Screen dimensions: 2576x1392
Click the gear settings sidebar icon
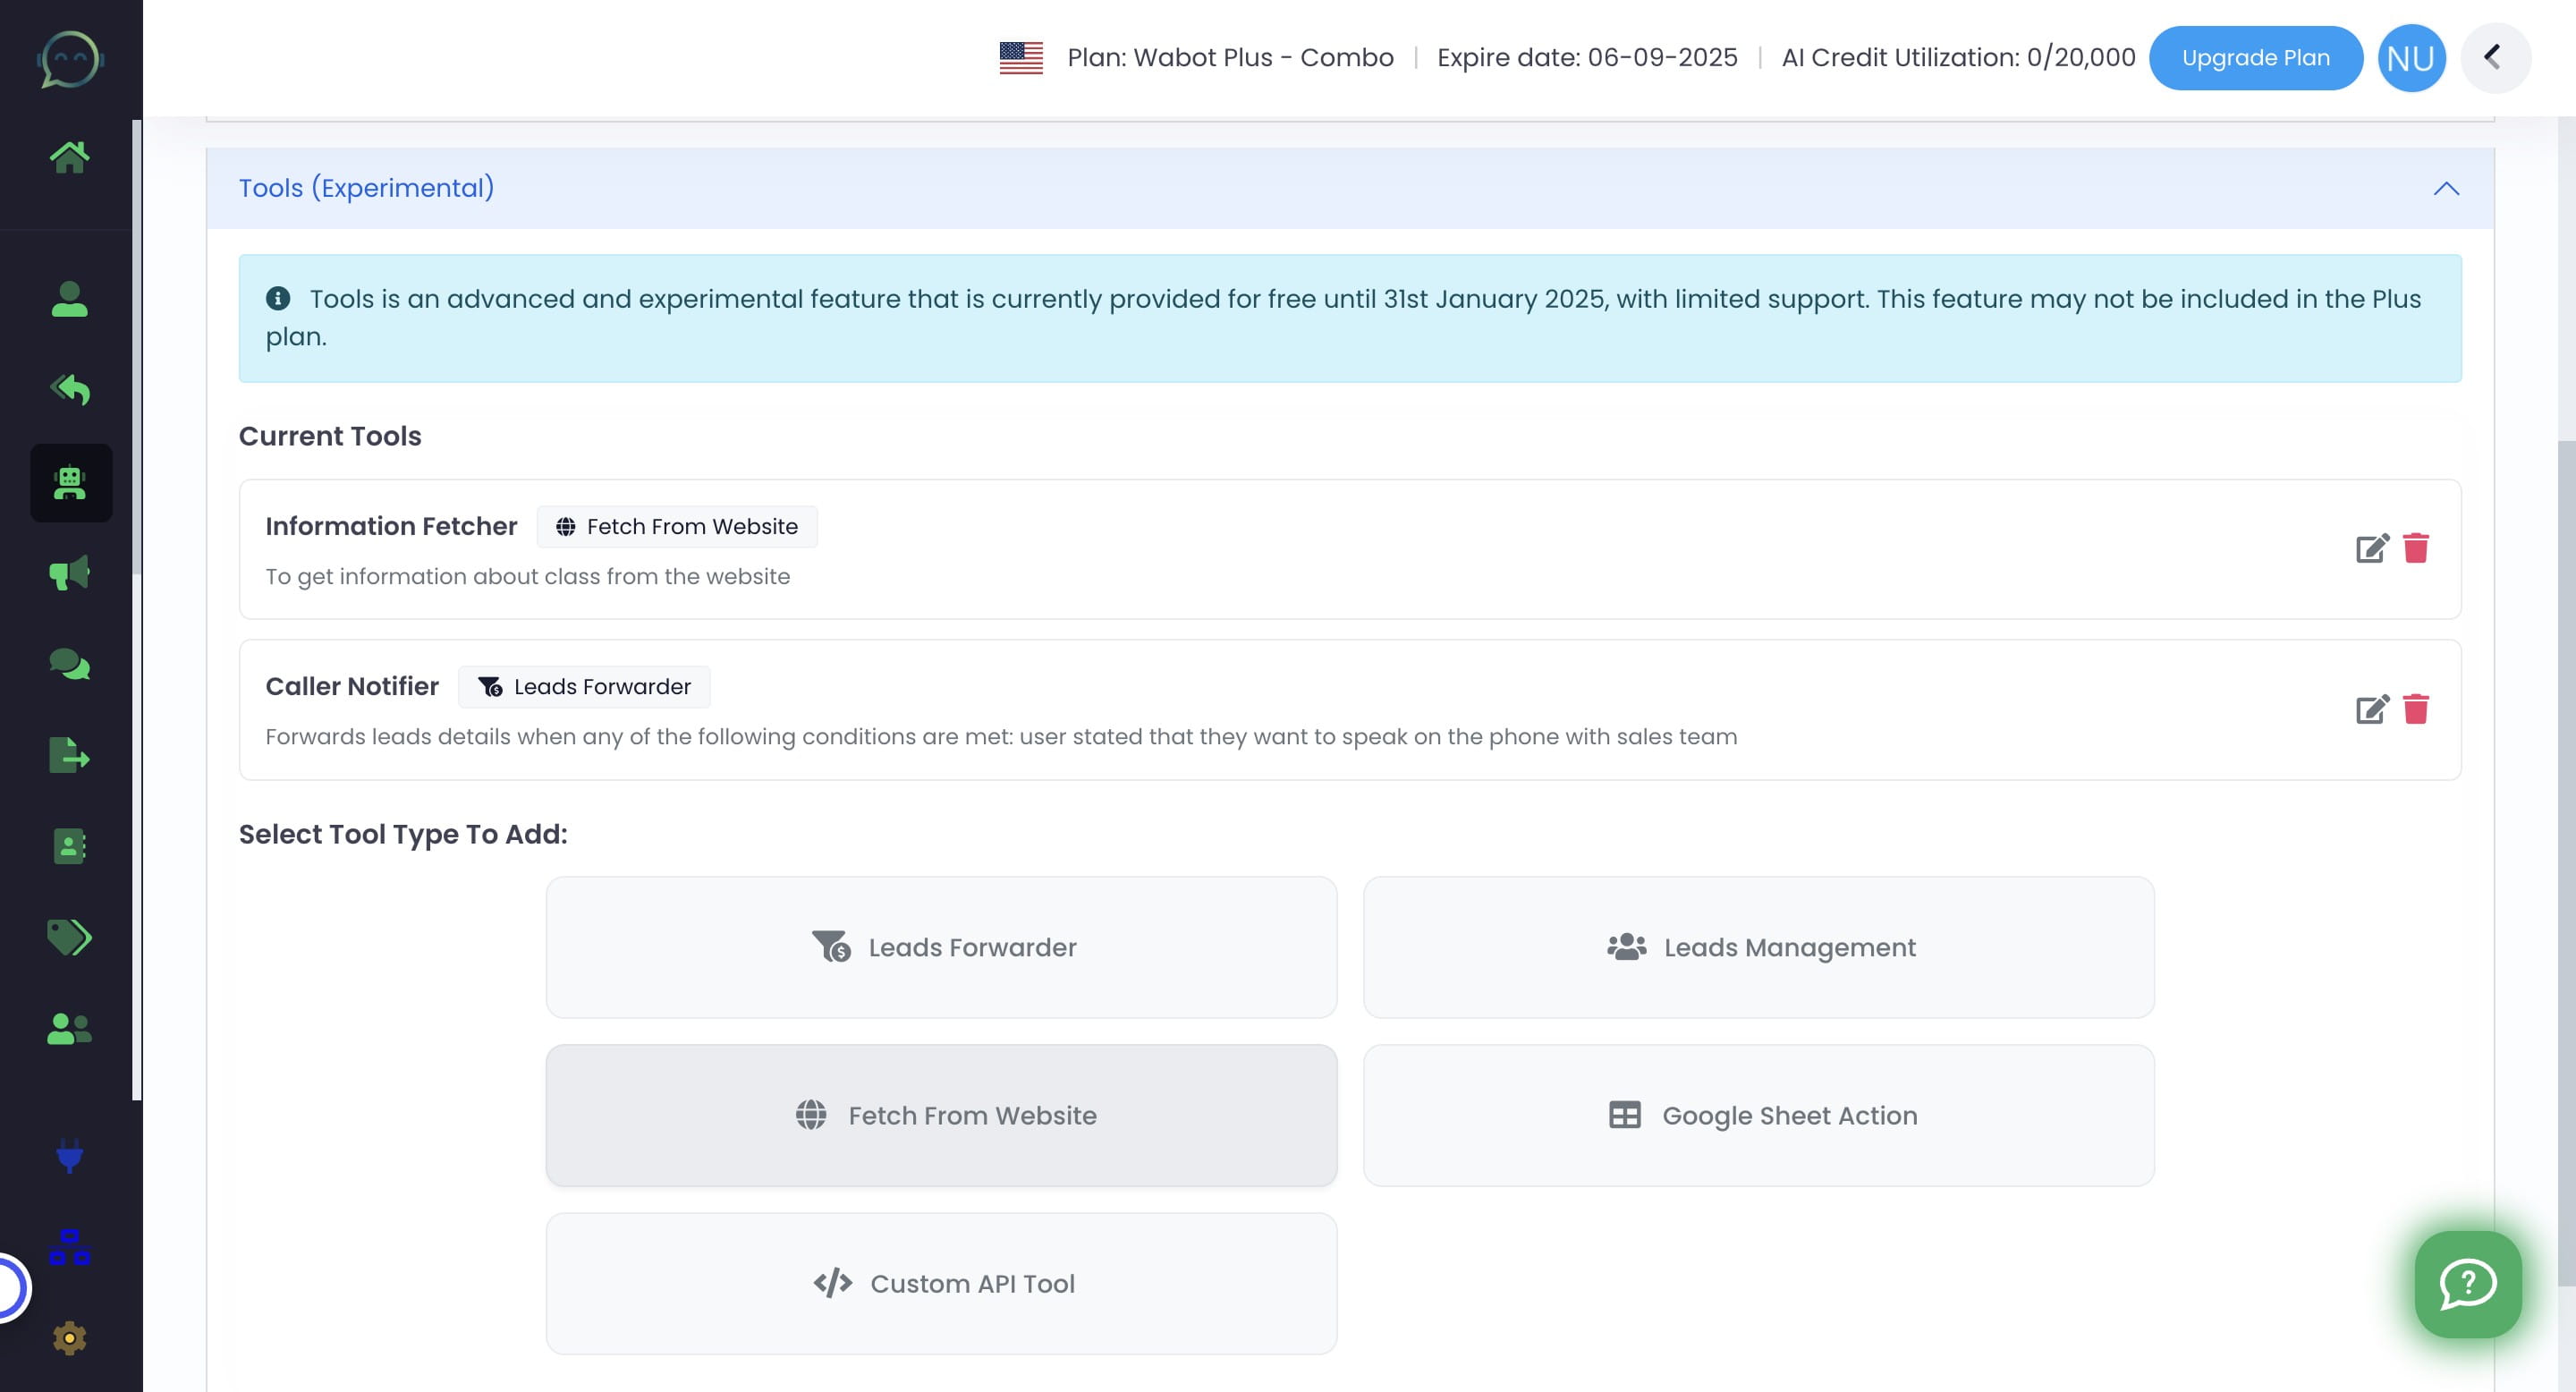[69, 1338]
